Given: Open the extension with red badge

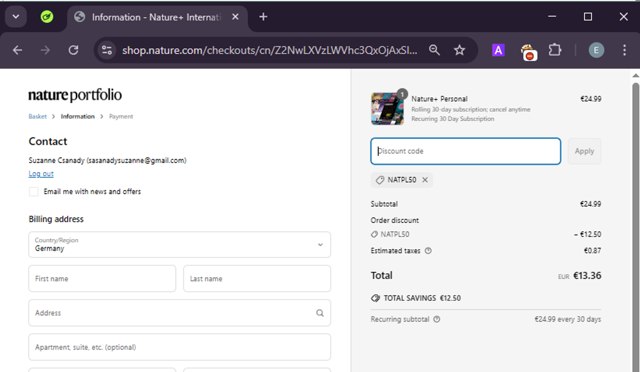Looking at the screenshot, I should coord(528,52).
